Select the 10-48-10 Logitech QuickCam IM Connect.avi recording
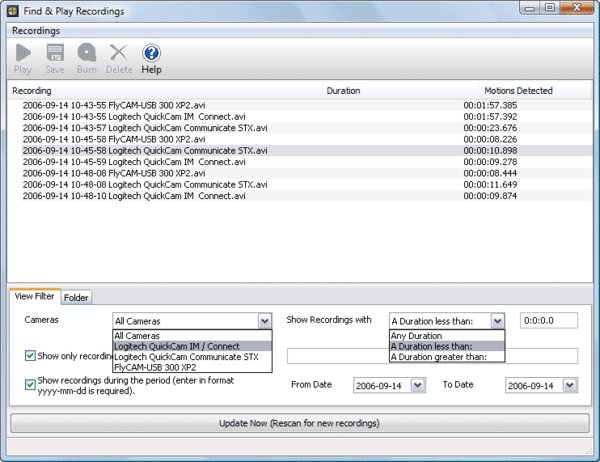This screenshot has height=462, width=600. (x=300, y=196)
